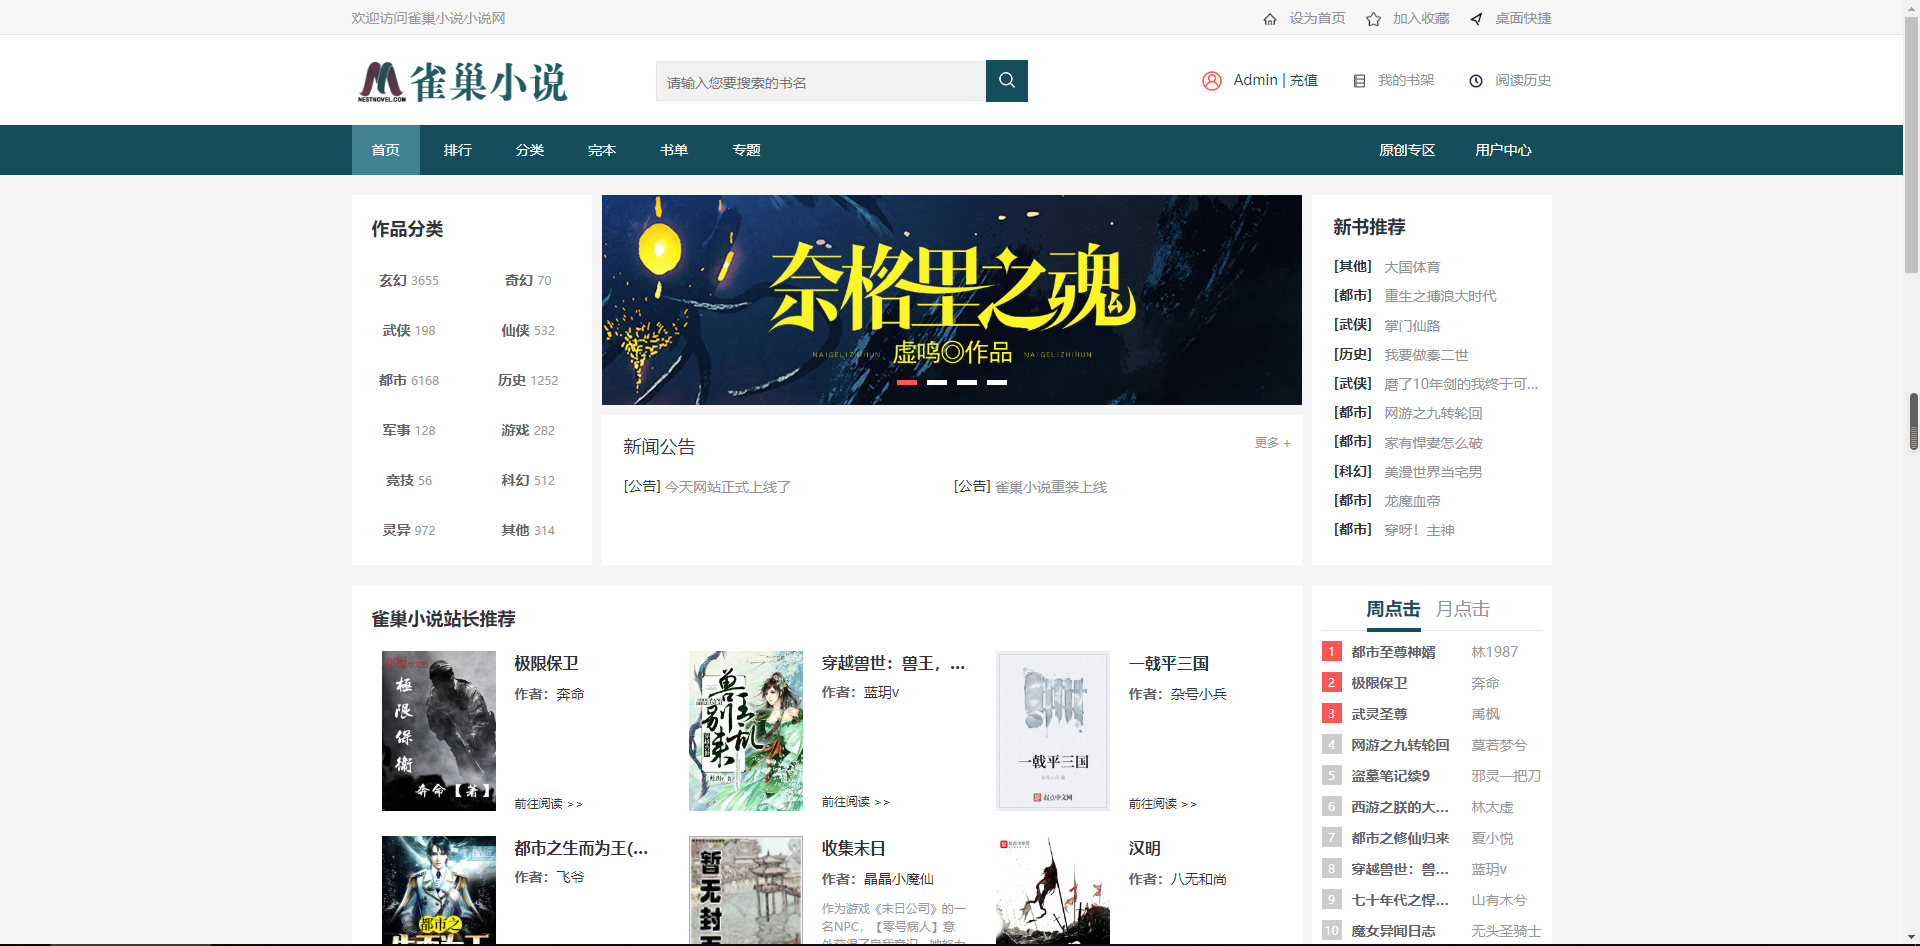Screen dimensions: 1920x946
Task: Click 前往阅读 under 一戟平三国
Action: (1163, 803)
